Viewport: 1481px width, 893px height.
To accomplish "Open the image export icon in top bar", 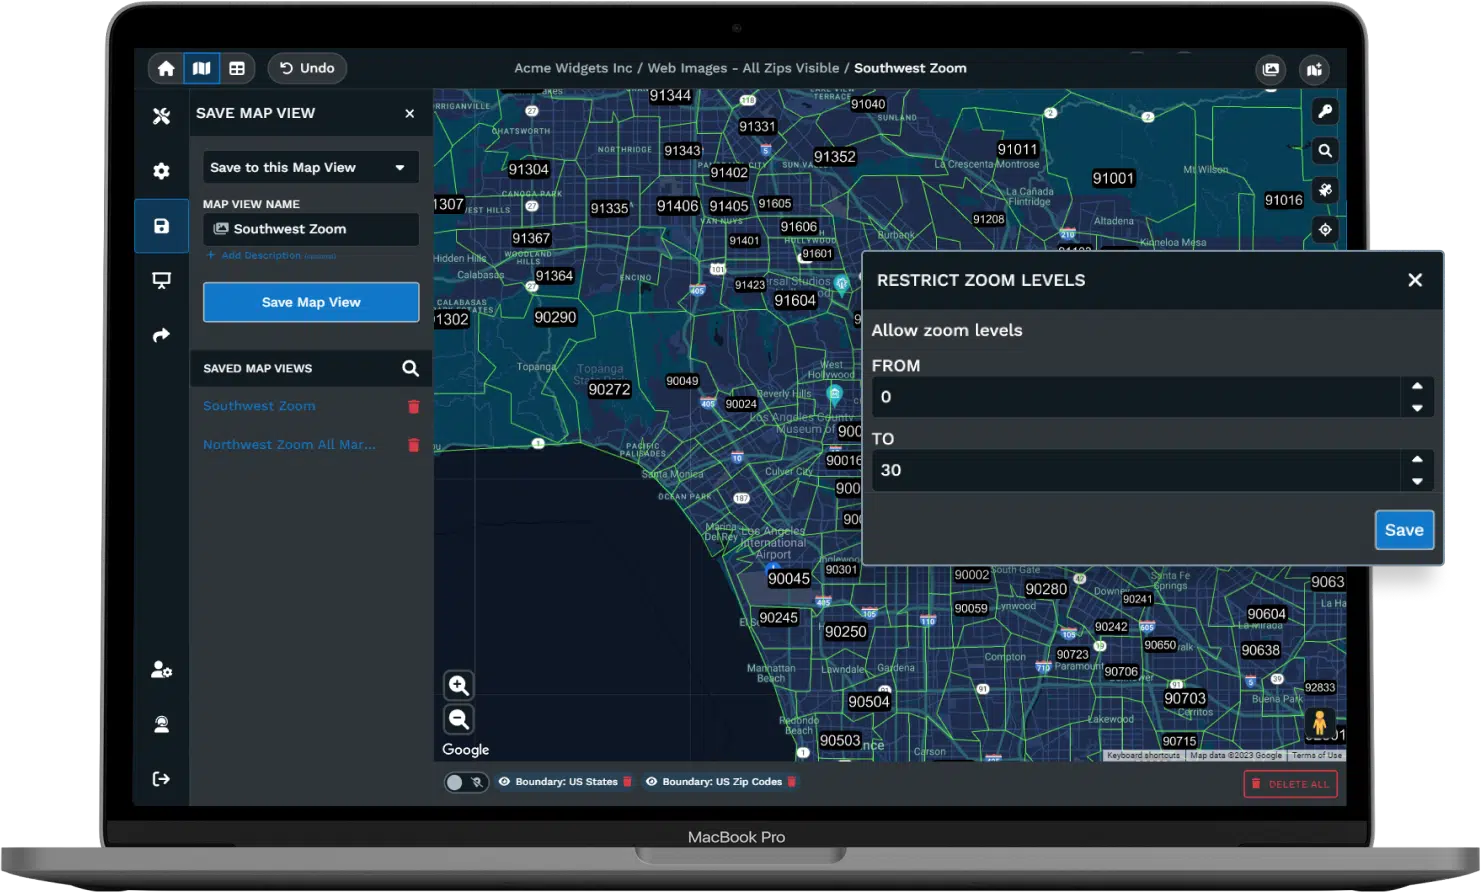I will [x=1270, y=69].
